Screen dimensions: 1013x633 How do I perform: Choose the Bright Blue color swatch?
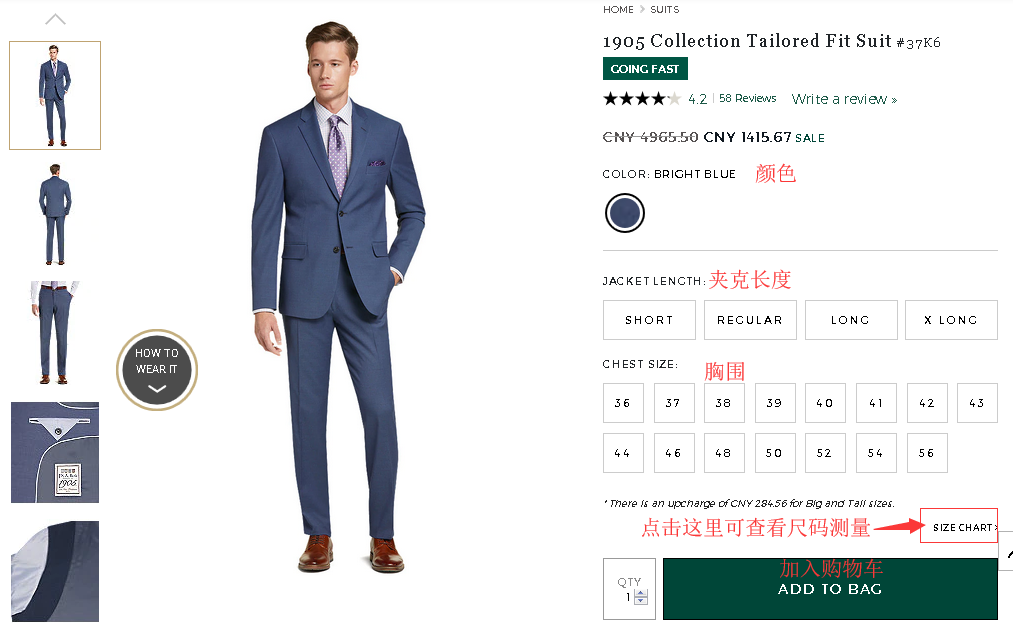coord(625,212)
